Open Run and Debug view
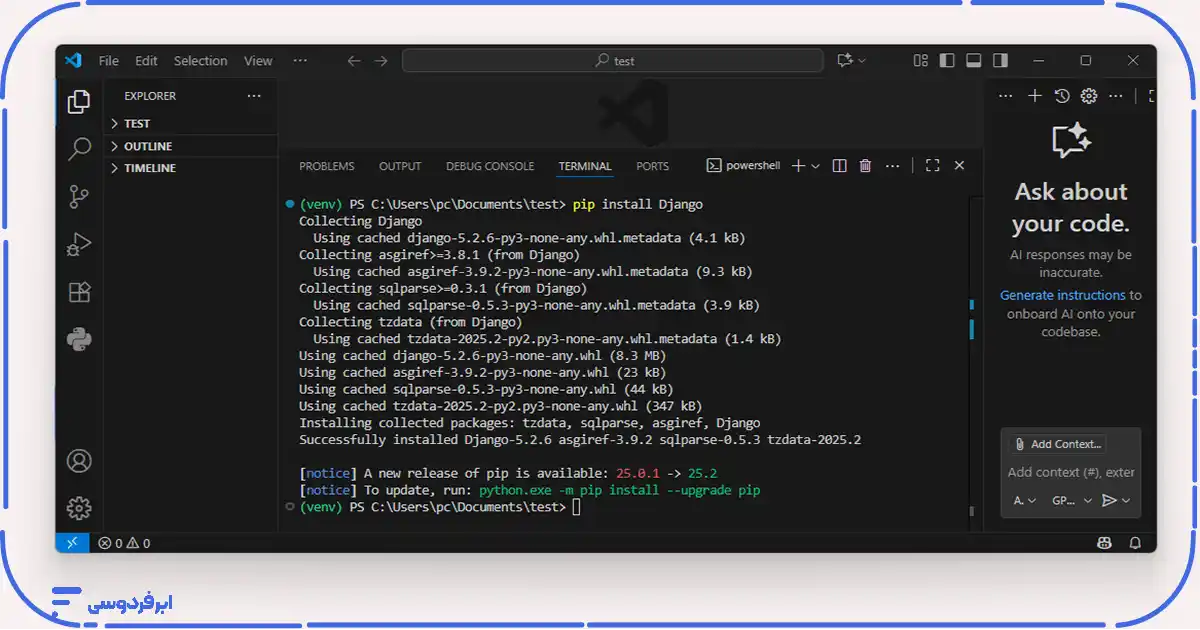The width and height of the screenshot is (1200, 630). pyautogui.click(x=79, y=244)
